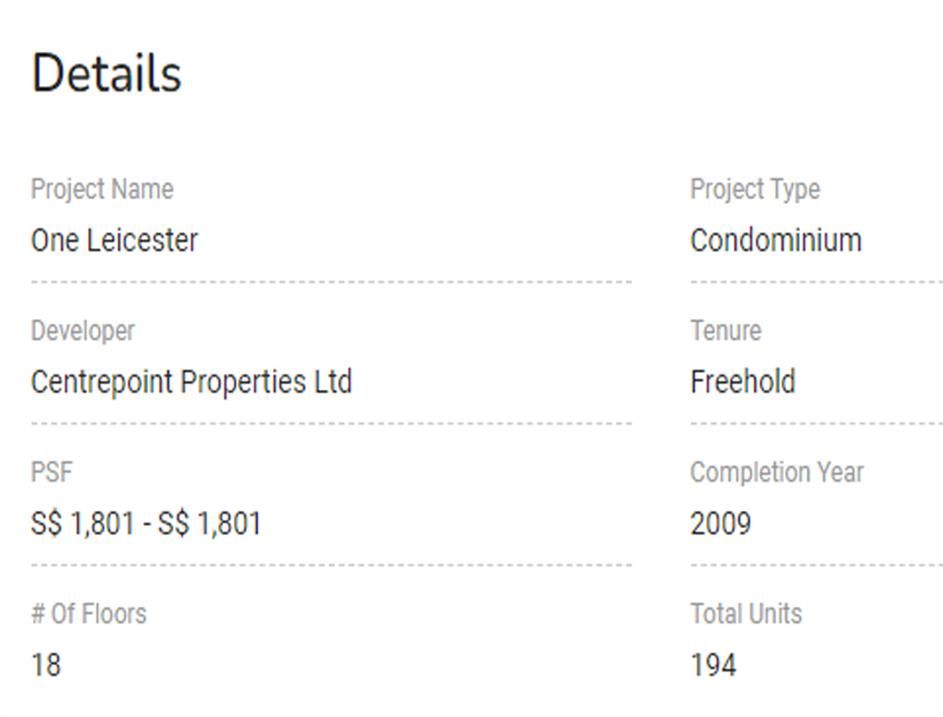Click the dashed divider below the PSF value
This screenshot has width=943, height=717.
coord(331,565)
